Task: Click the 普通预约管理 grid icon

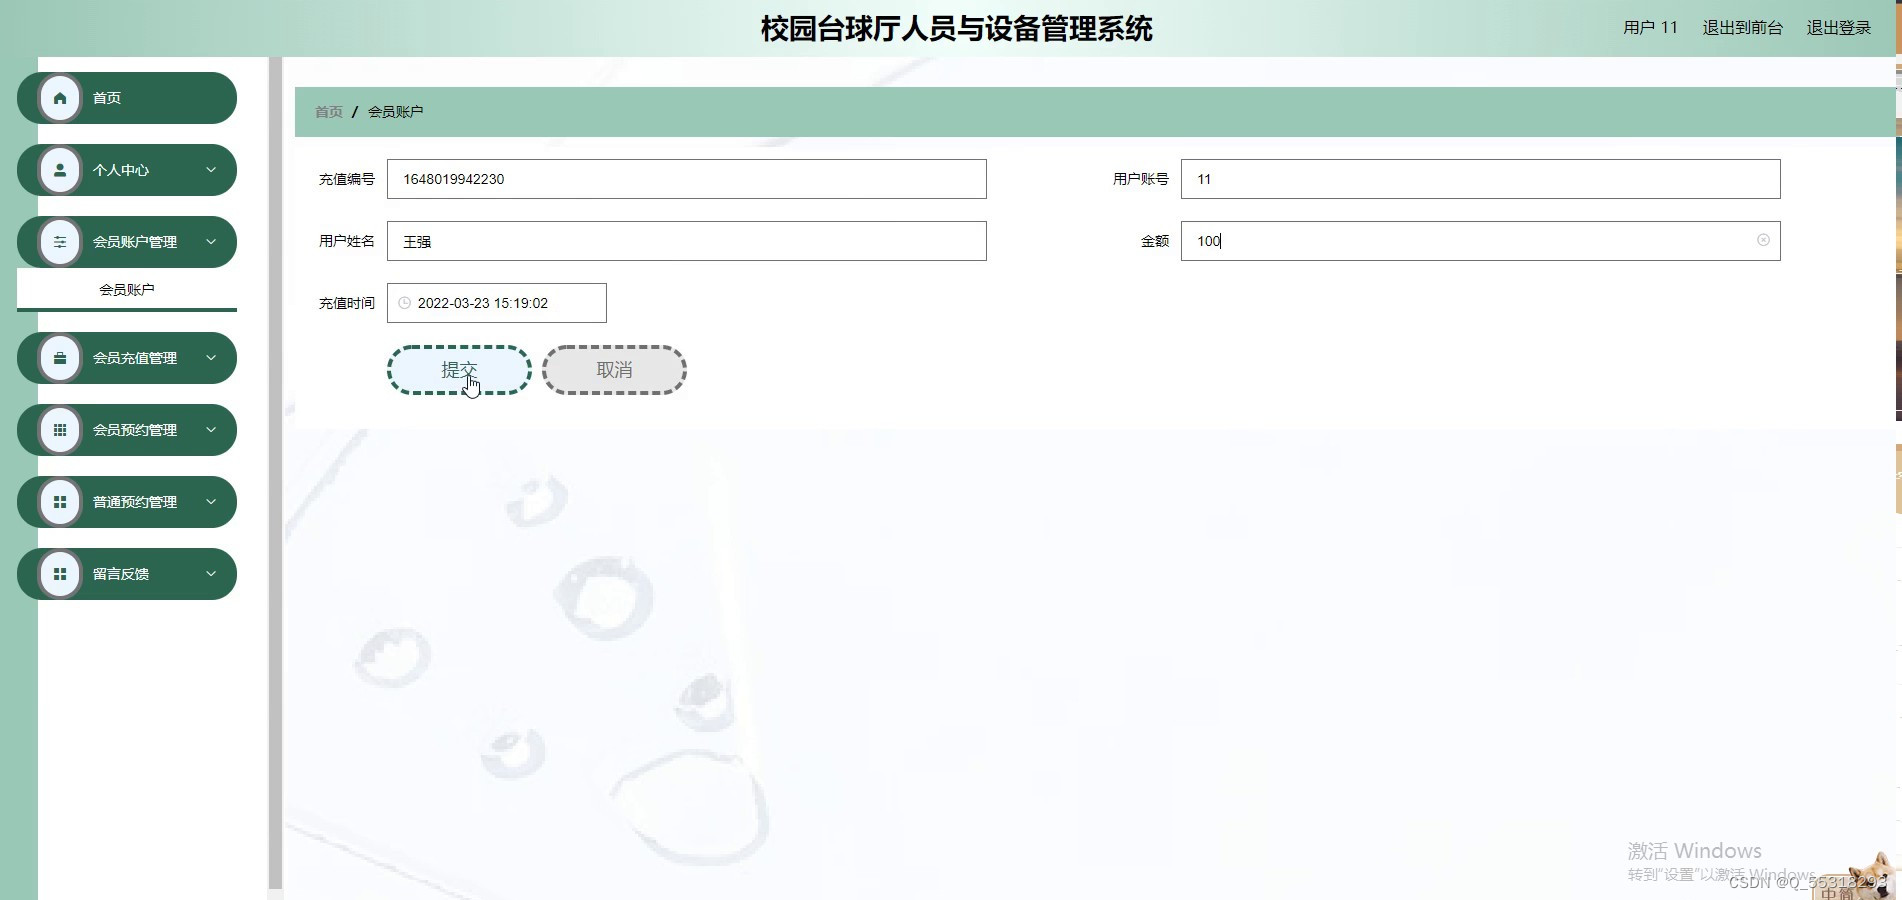Action: [x=59, y=501]
